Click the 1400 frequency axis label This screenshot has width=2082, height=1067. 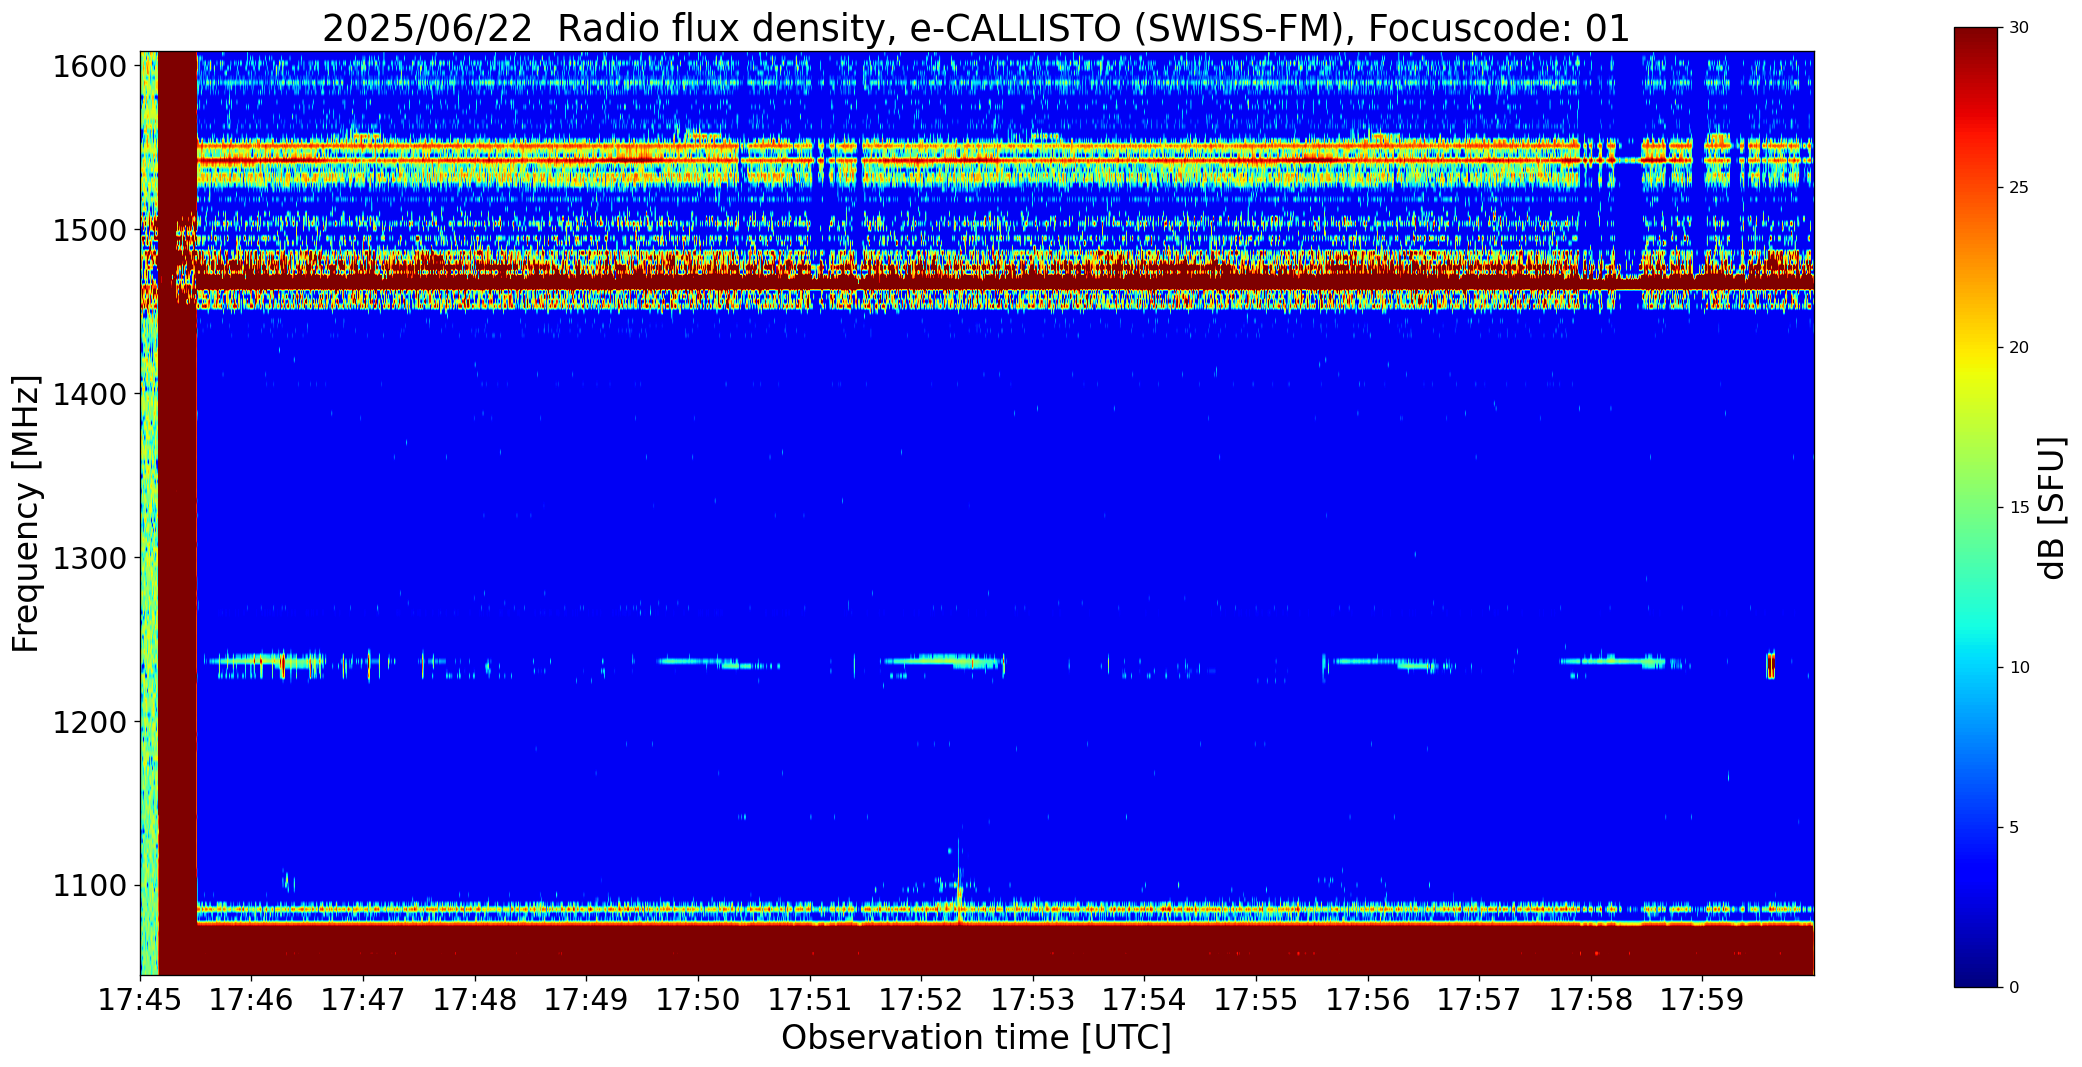point(90,395)
